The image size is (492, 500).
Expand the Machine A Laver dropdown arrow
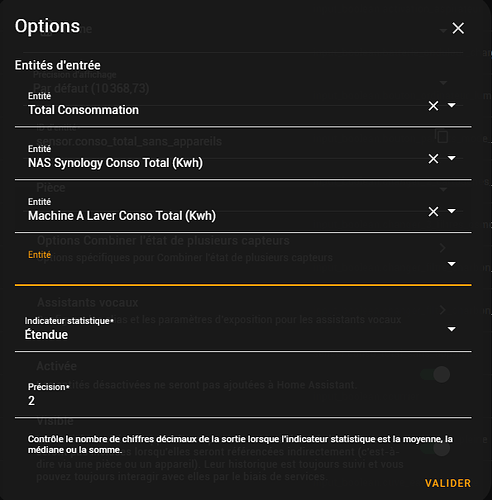click(452, 211)
